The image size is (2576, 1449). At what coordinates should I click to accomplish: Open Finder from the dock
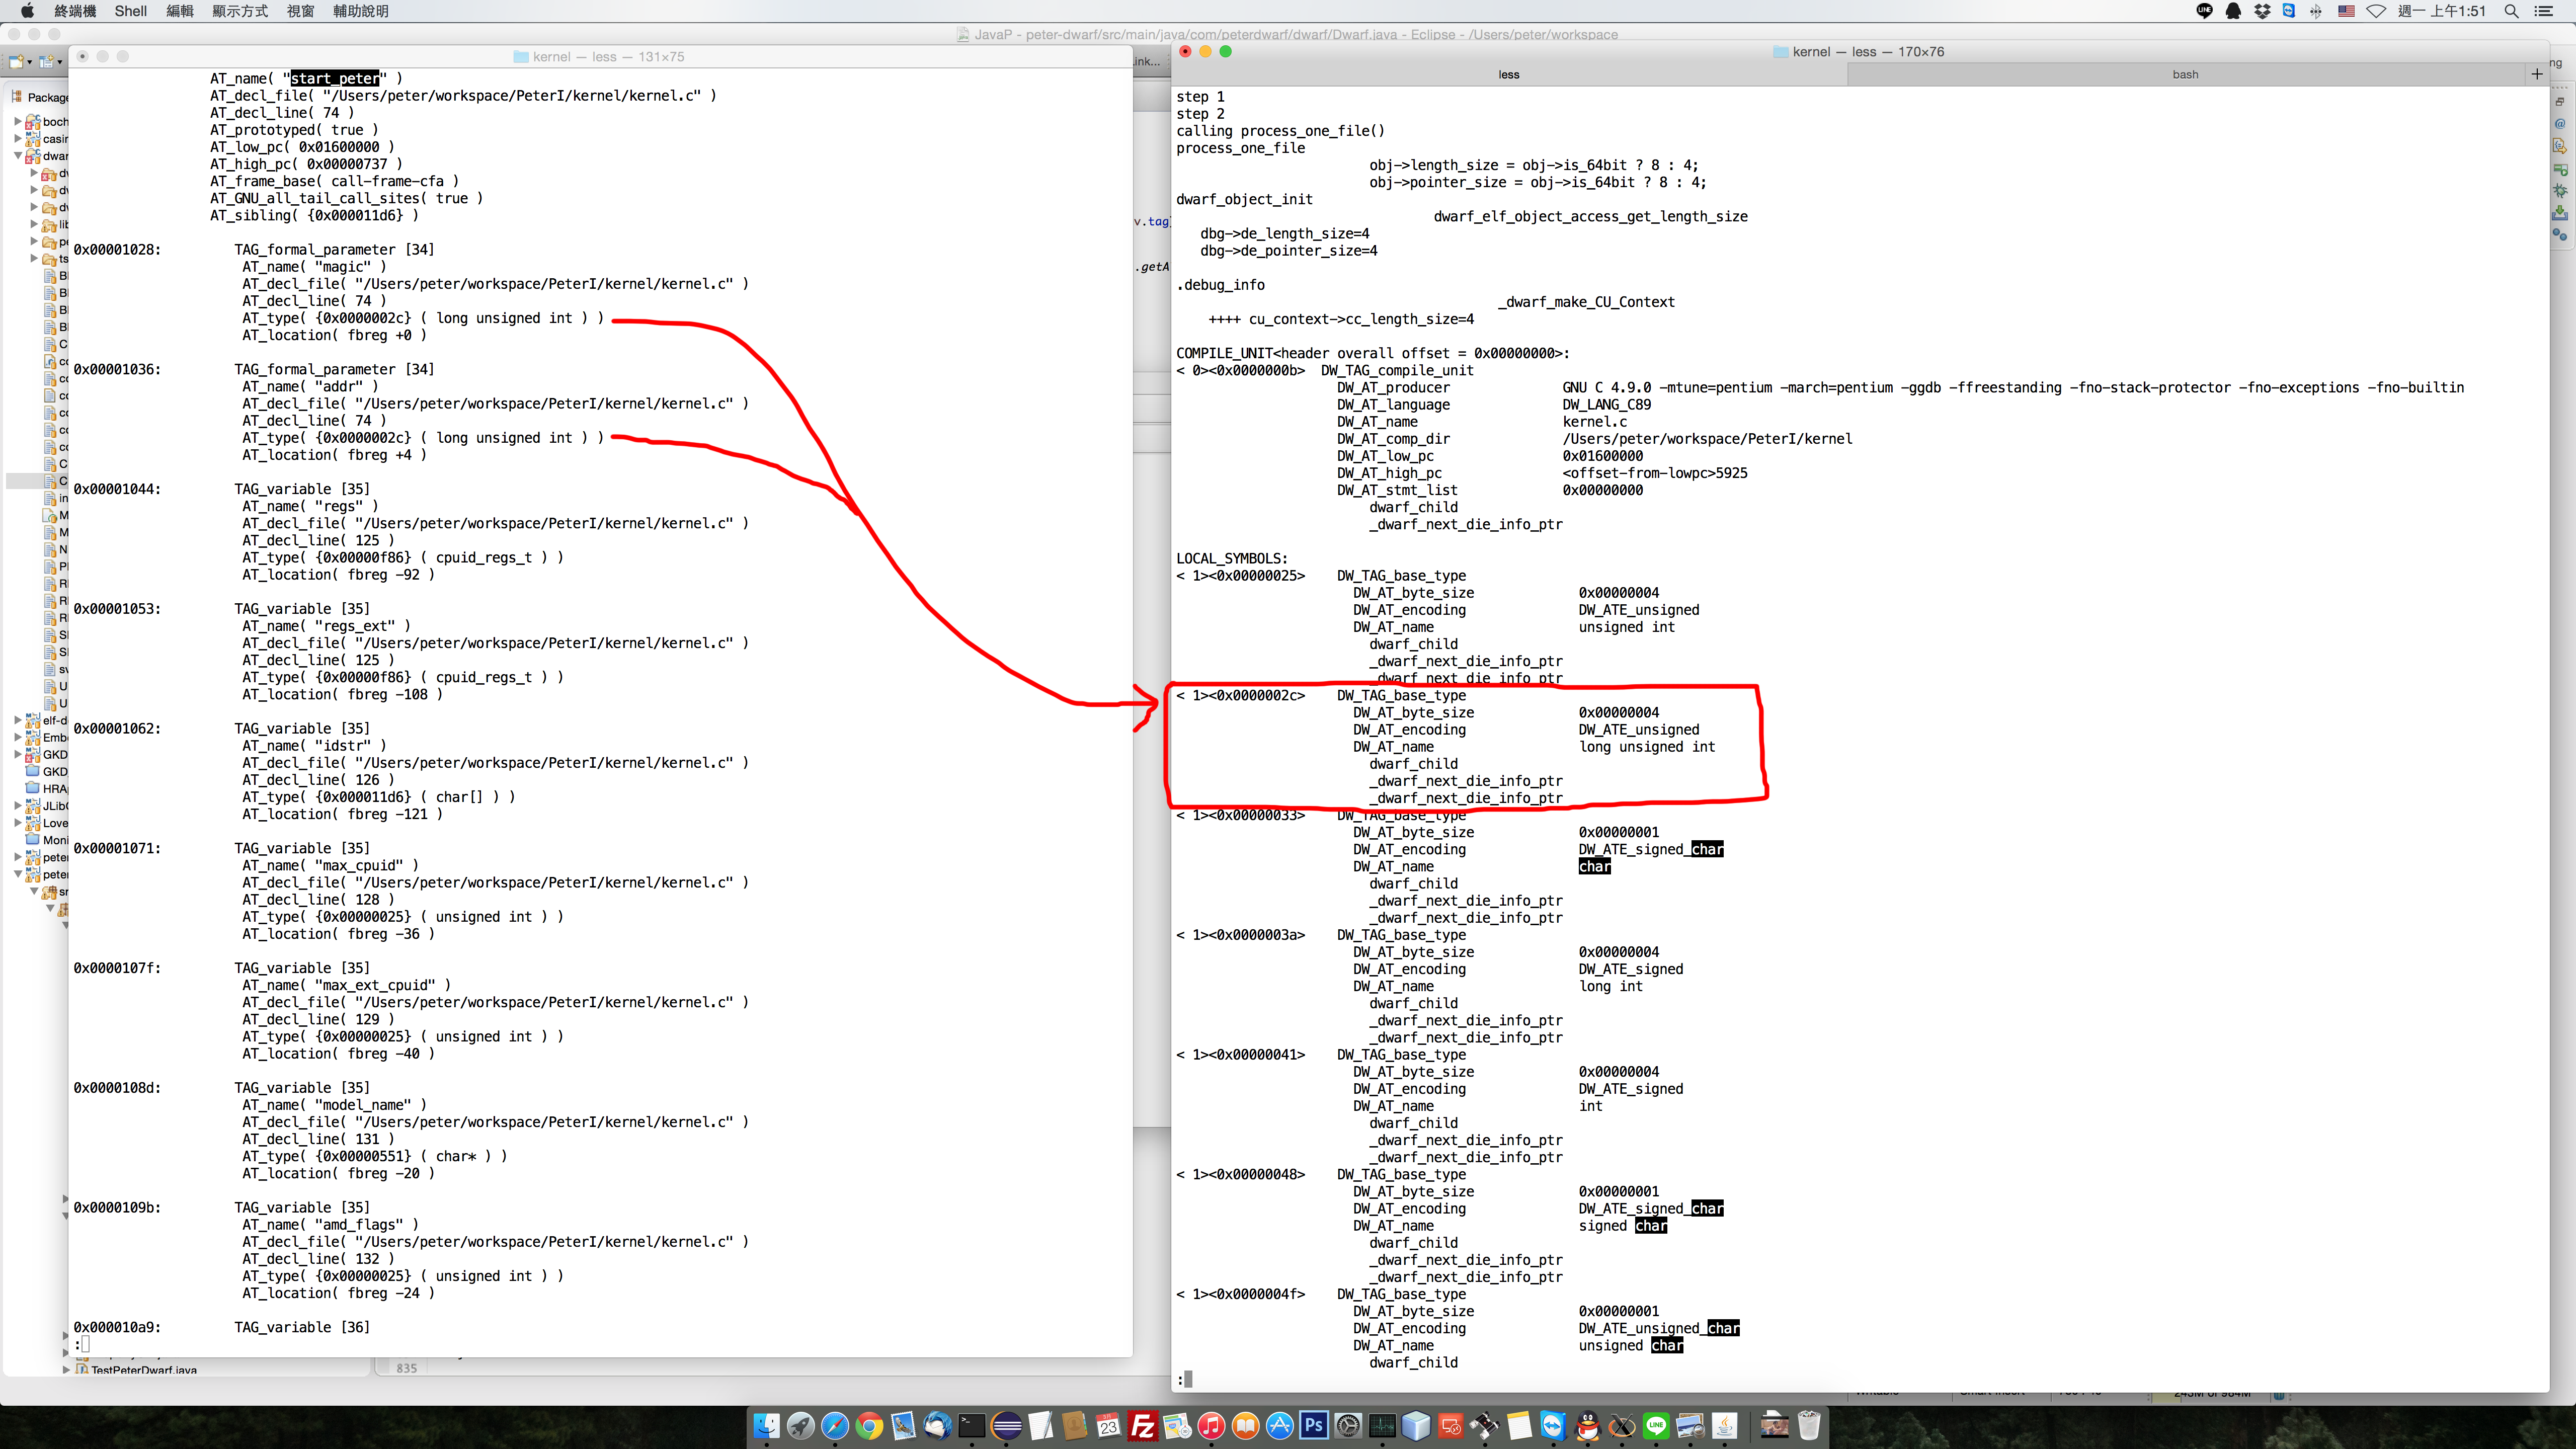pos(766,1425)
